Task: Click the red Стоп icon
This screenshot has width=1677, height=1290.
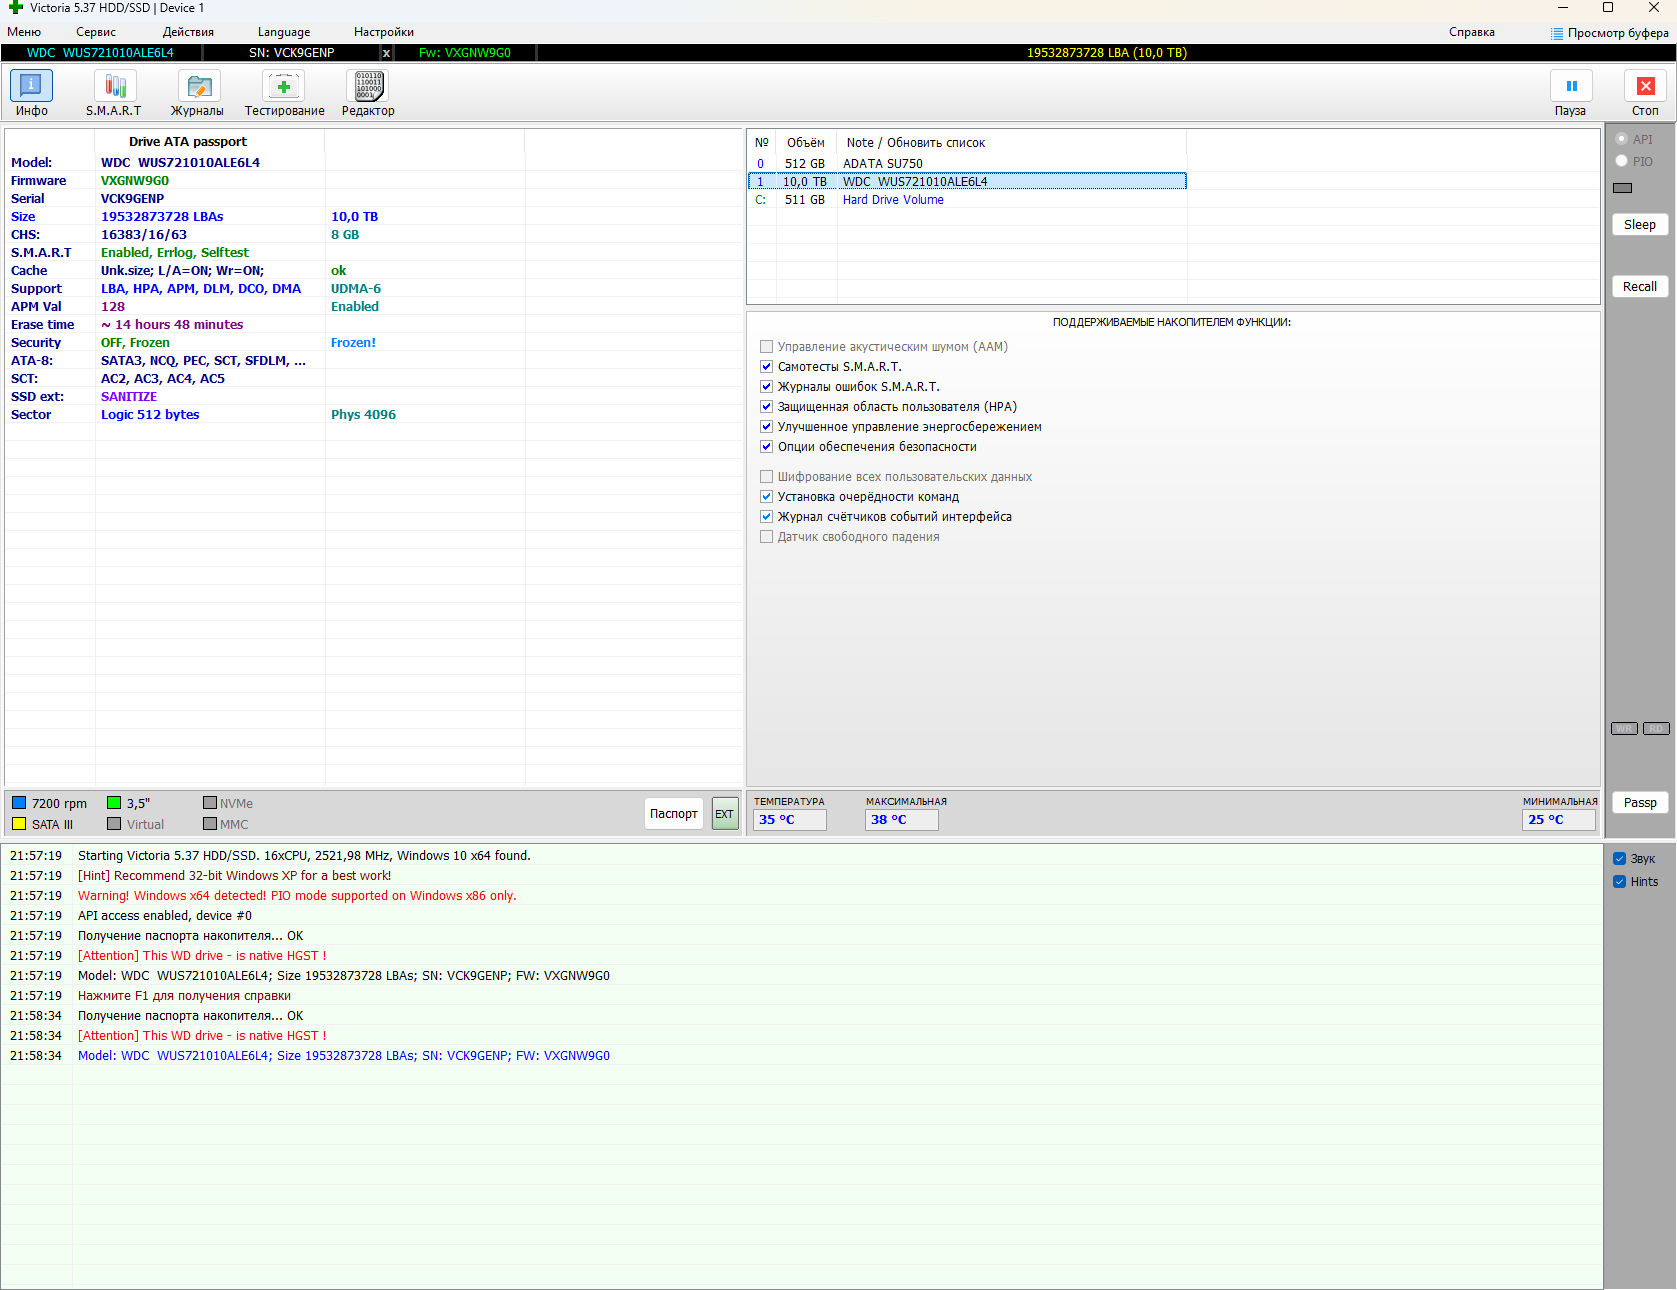Action: coord(1645,86)
